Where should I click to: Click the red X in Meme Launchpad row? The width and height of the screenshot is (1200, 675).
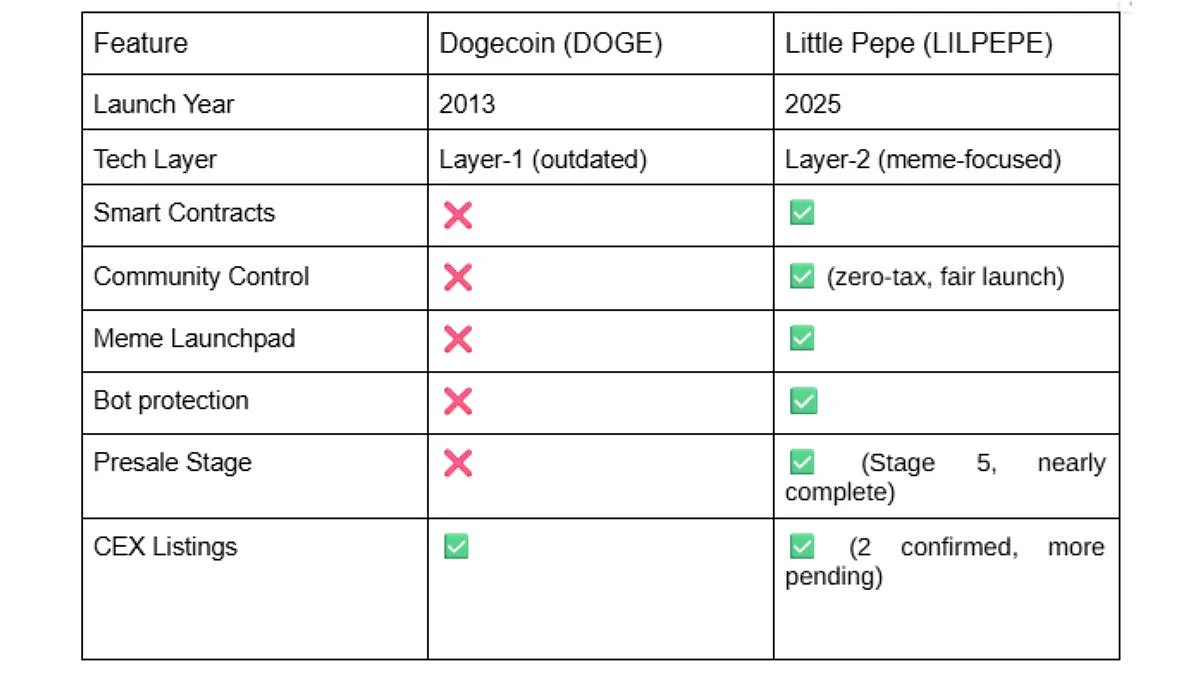(457, 339)
